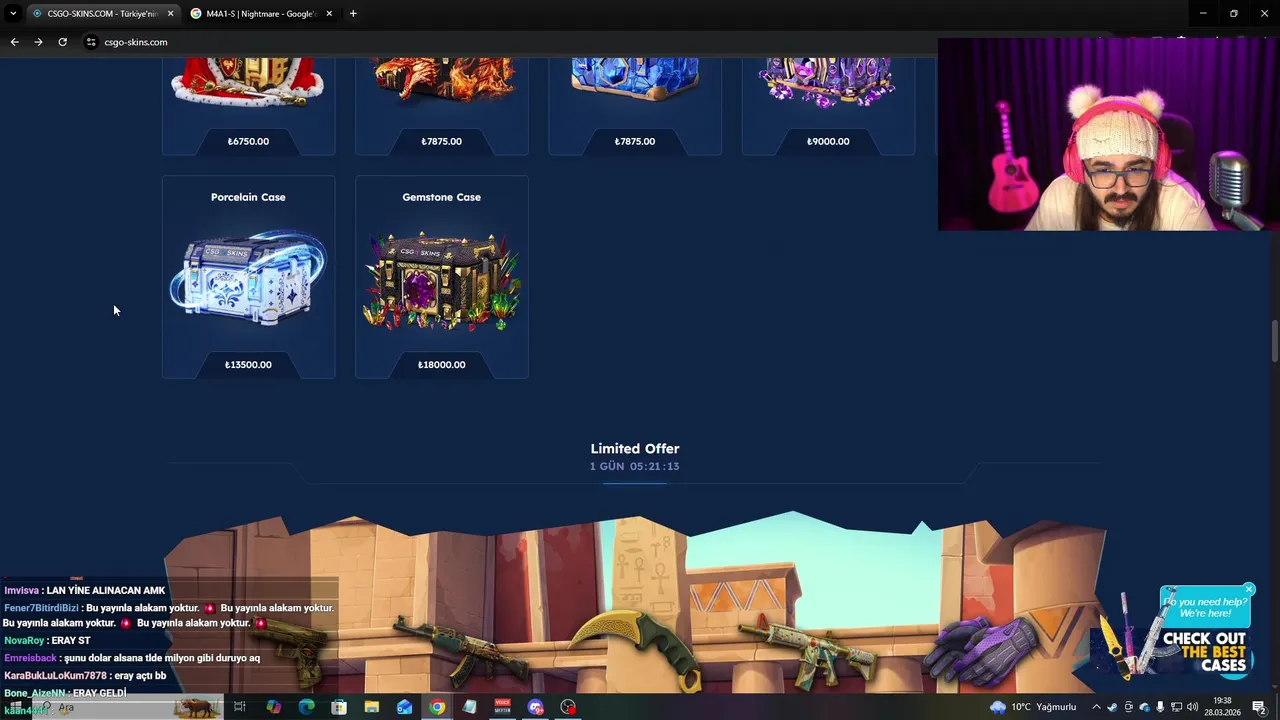
Task: Click the ₺18000.00 price button
Action: (441, 365)
